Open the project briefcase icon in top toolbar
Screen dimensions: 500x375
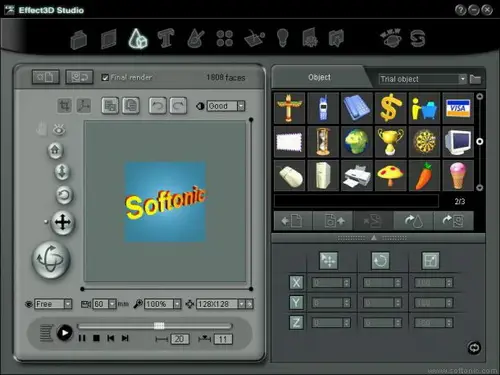tap(79, 40)
